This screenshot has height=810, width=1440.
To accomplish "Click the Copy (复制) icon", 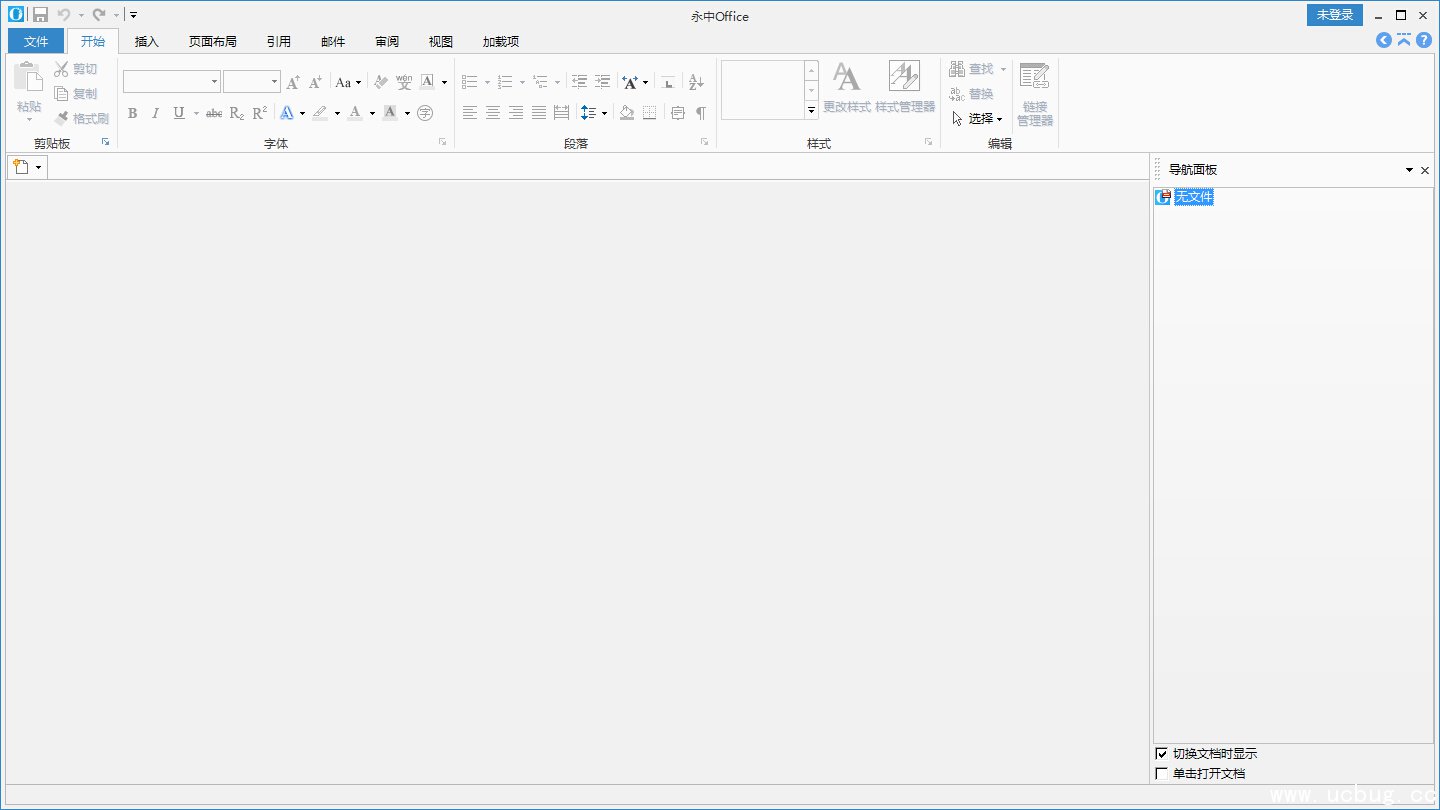I will point(61,94).
